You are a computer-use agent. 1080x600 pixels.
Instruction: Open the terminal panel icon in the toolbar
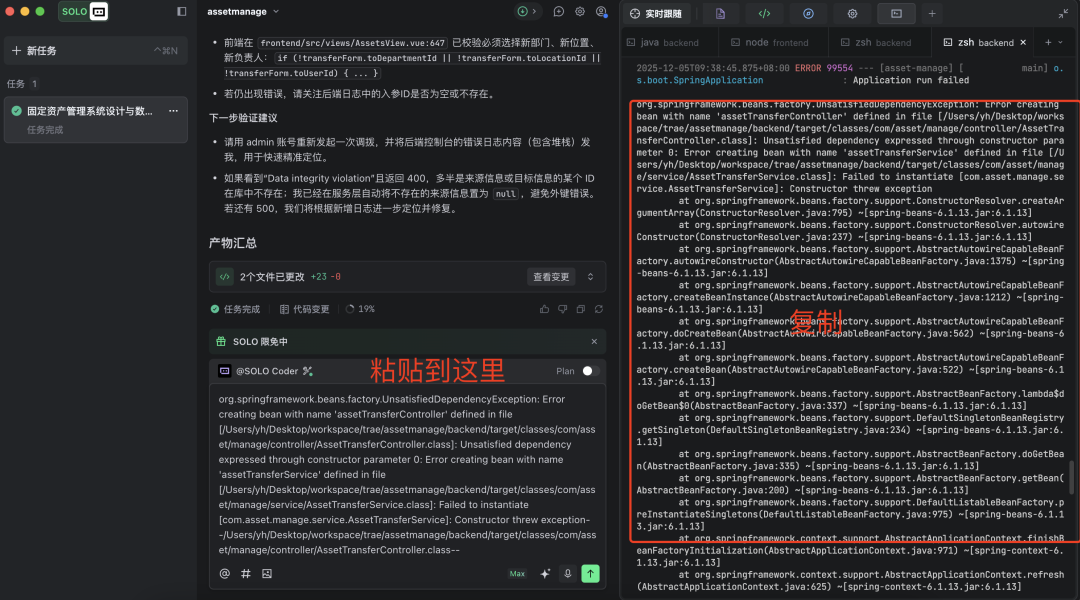(x=896, y=13)
